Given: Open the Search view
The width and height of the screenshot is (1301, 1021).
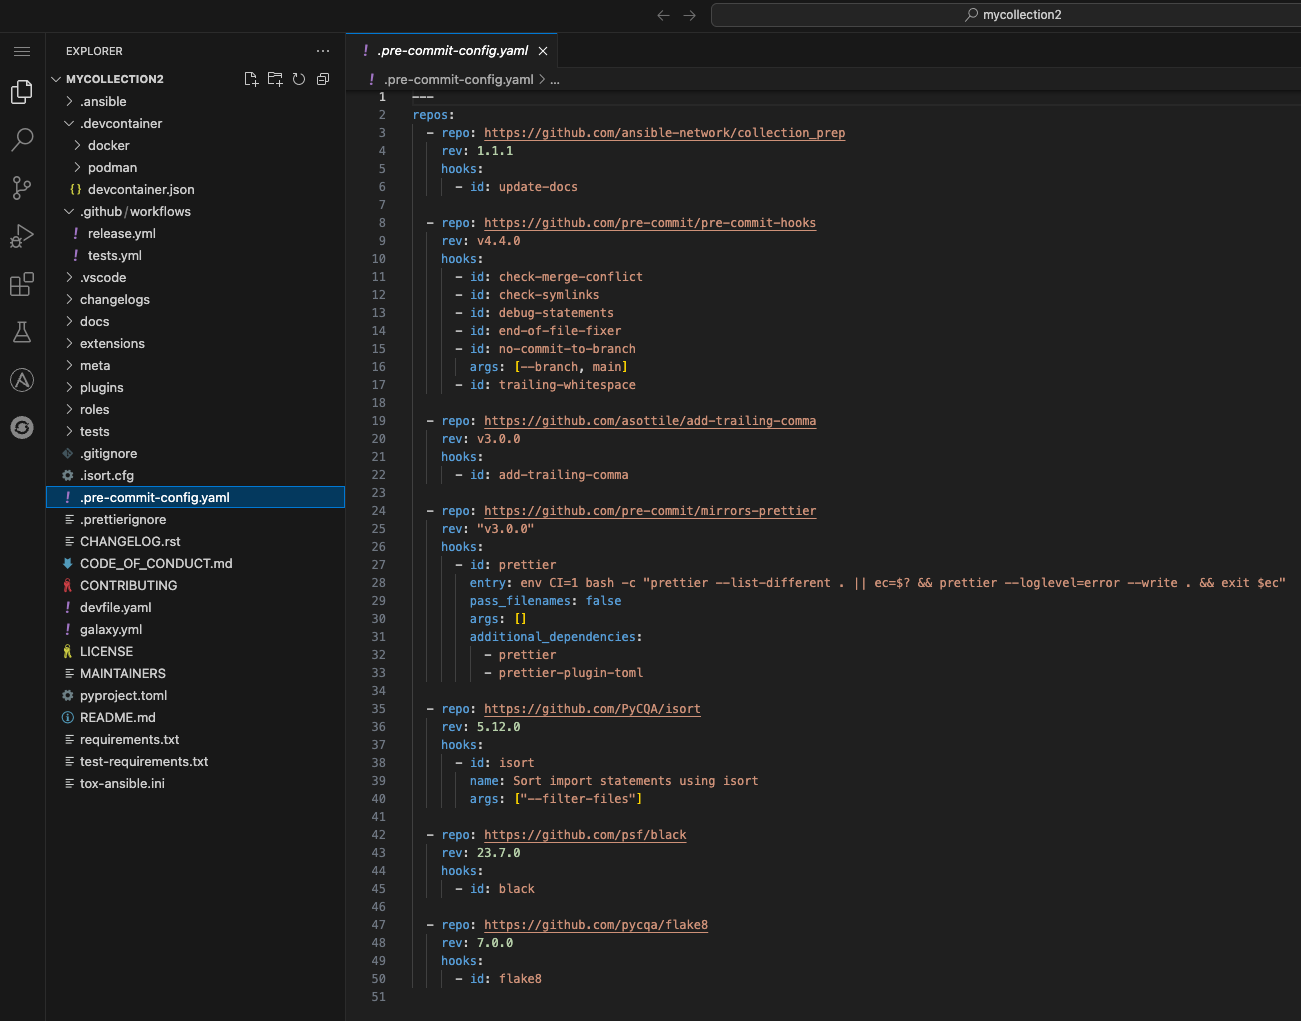Looking at the screenshot, I should pos(21,140).
